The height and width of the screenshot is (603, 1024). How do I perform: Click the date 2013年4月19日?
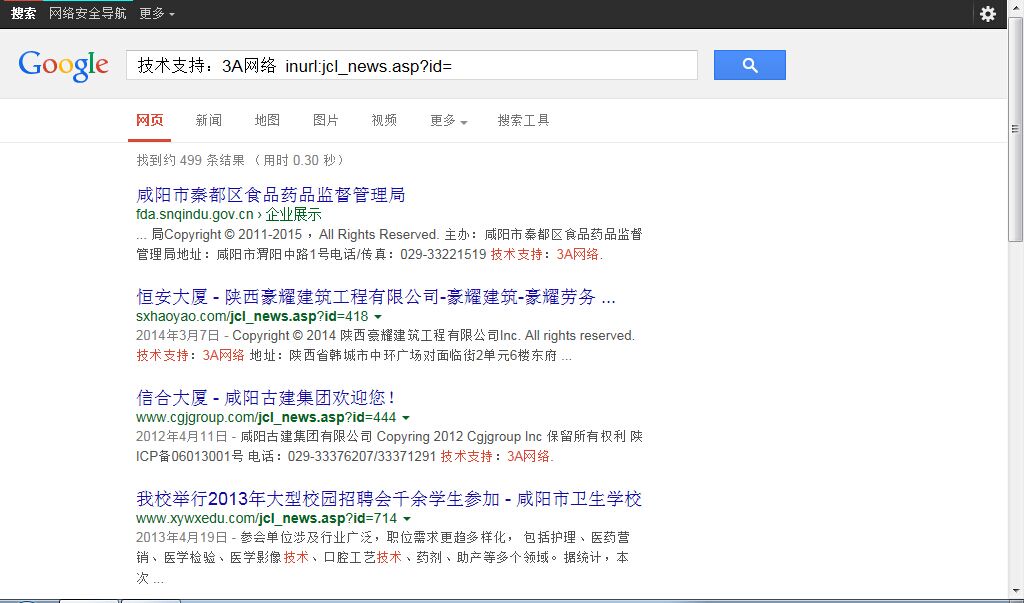(x=182, y=538)
